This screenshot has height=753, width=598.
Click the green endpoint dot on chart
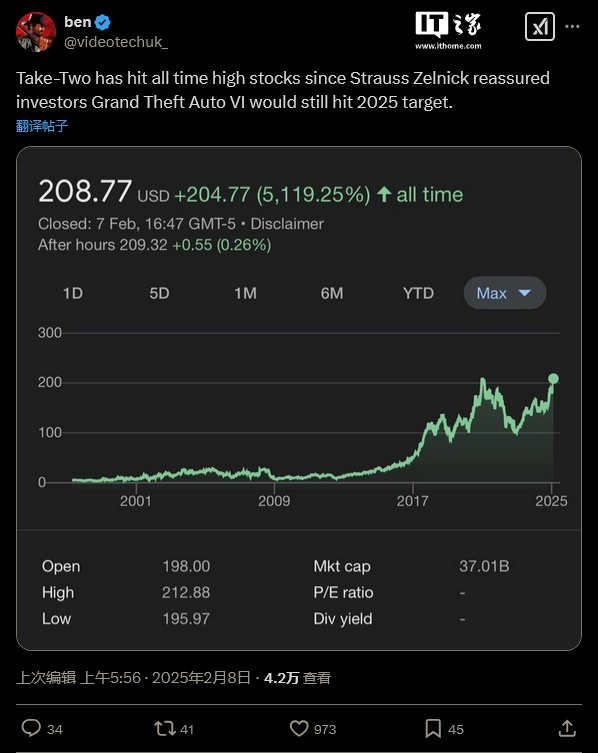pos(553,379)
